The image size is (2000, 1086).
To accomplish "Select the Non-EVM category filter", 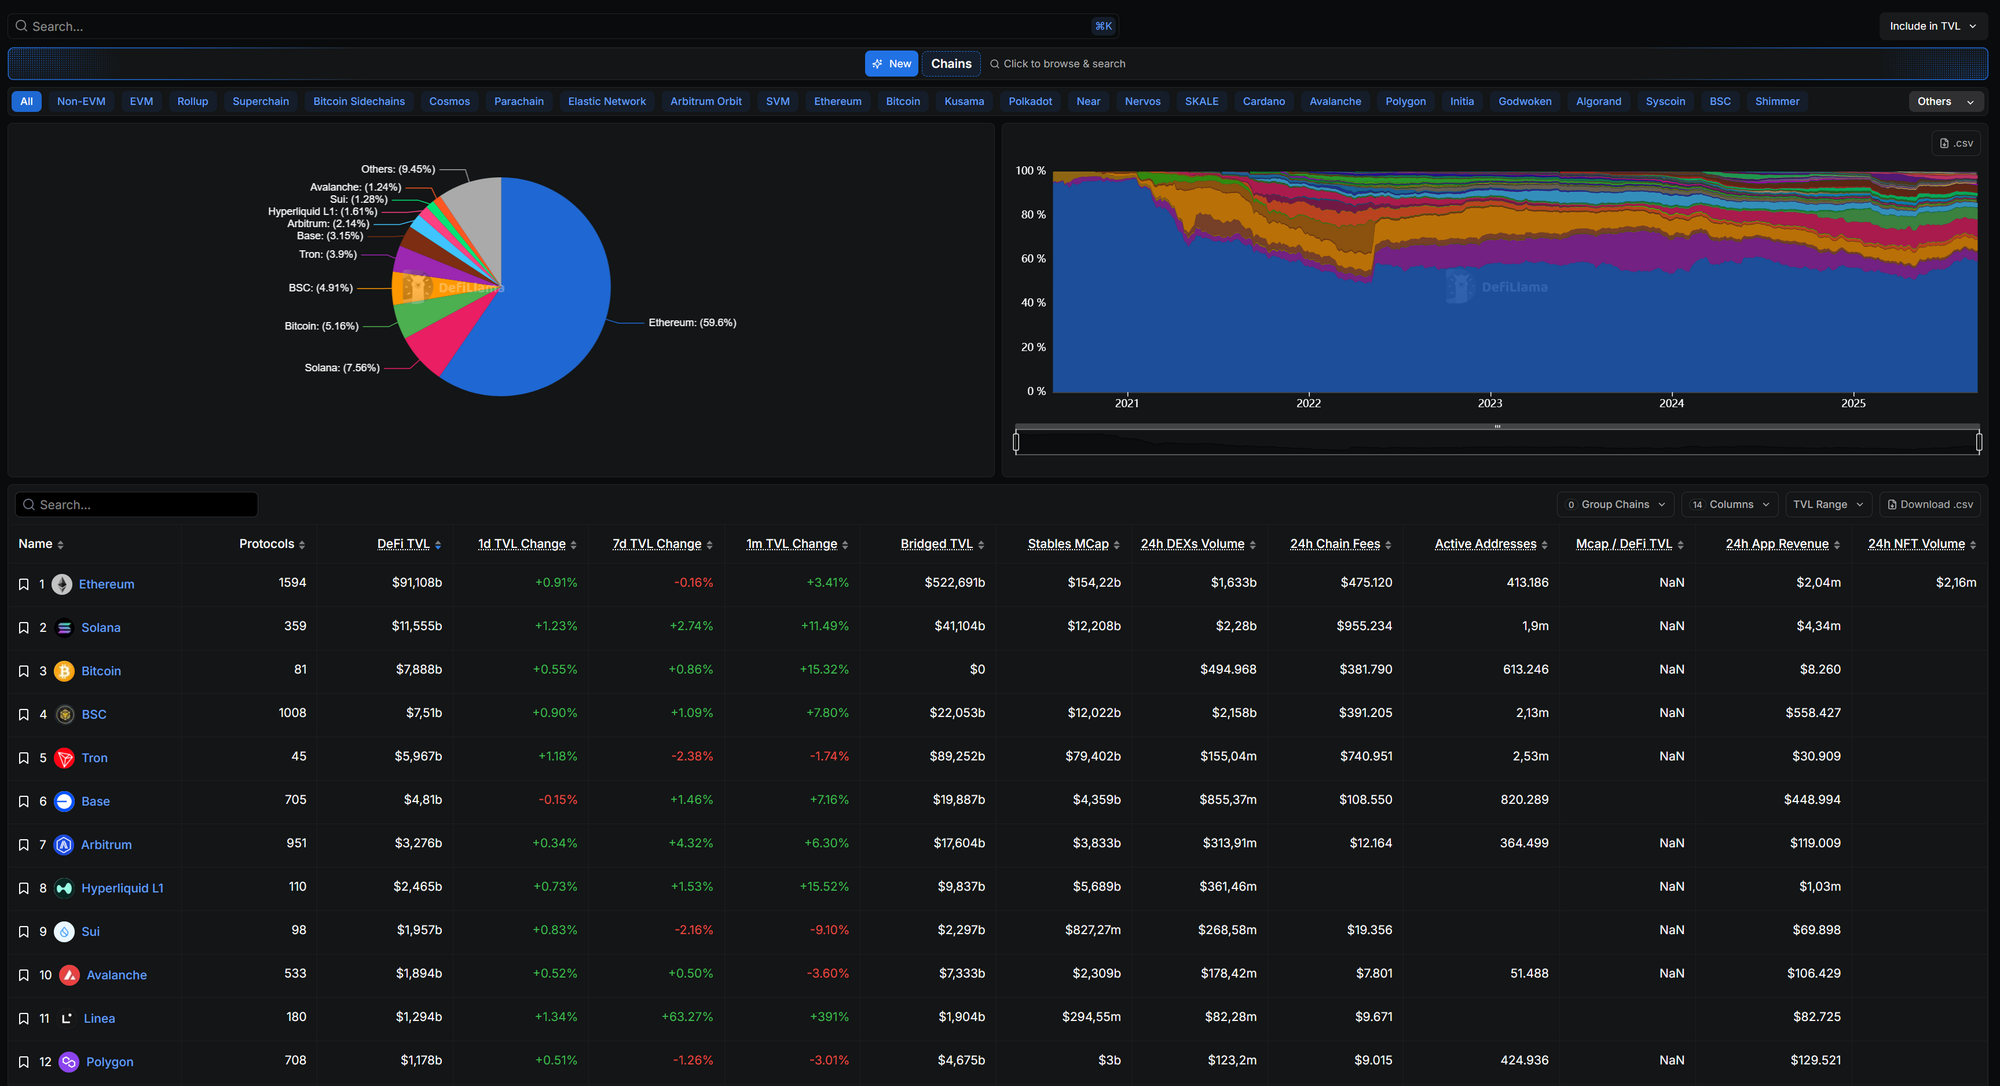I will click(81, 101).
